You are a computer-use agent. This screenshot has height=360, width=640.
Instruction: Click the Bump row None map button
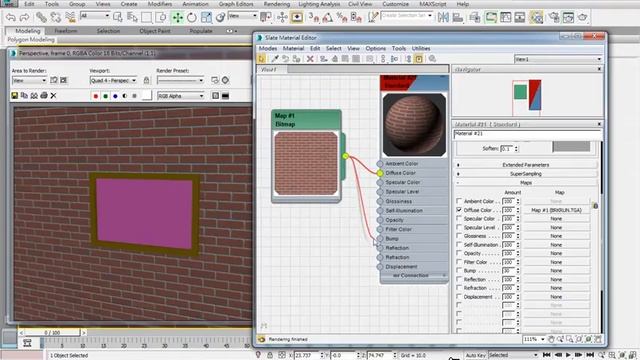click(x=556, y=271)
